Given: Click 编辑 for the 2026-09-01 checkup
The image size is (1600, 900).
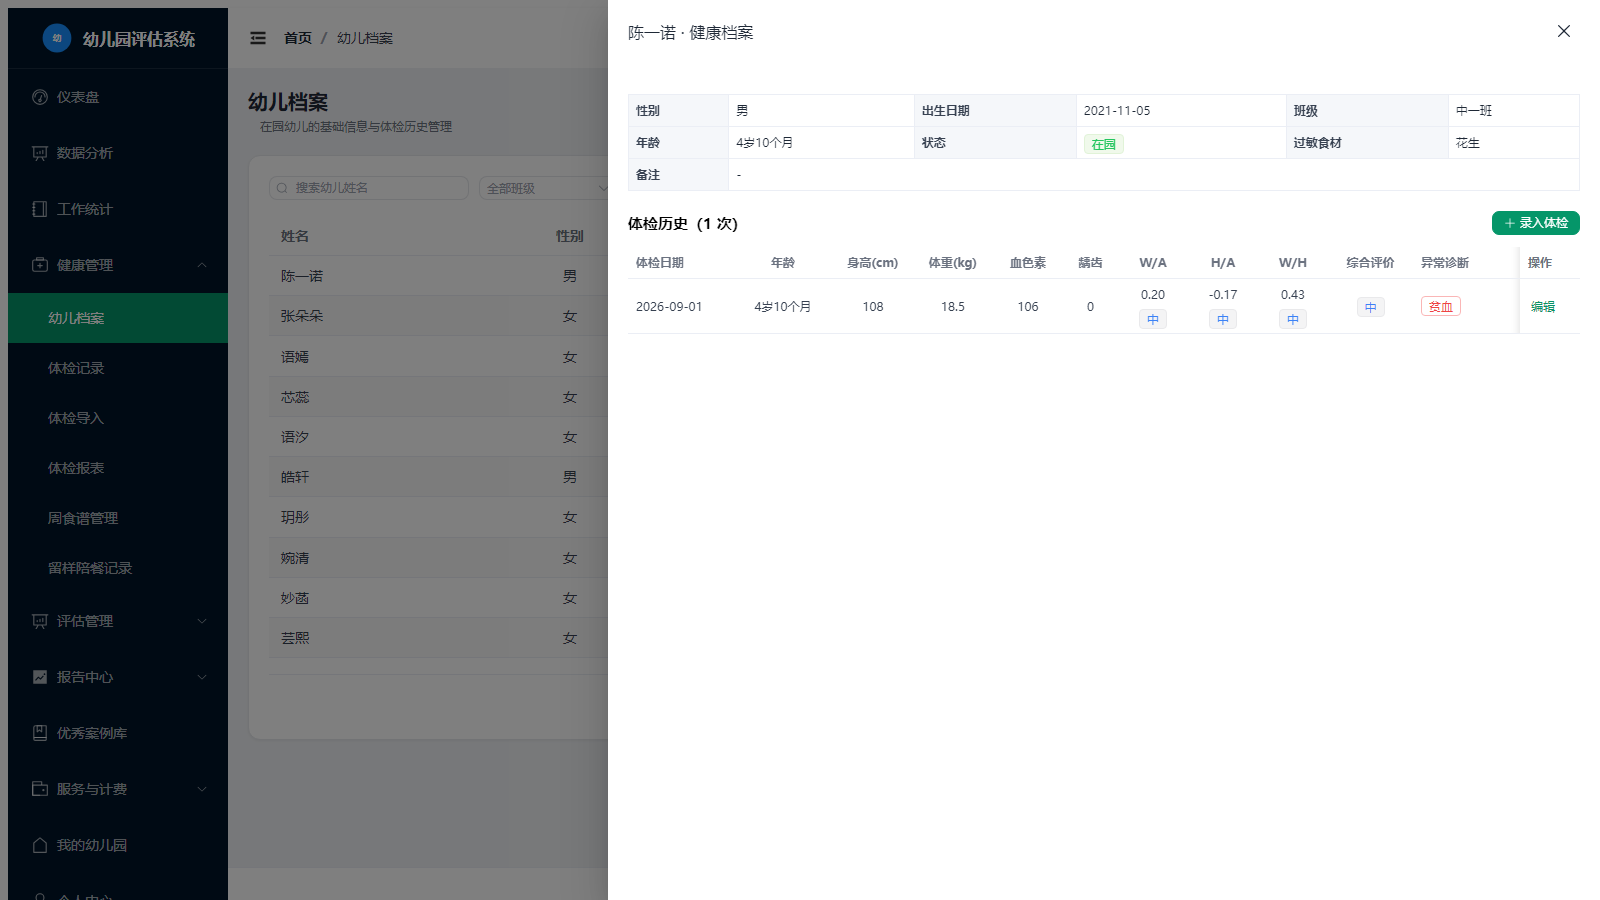Looking at the screenshot, I should click(1543, 307).
